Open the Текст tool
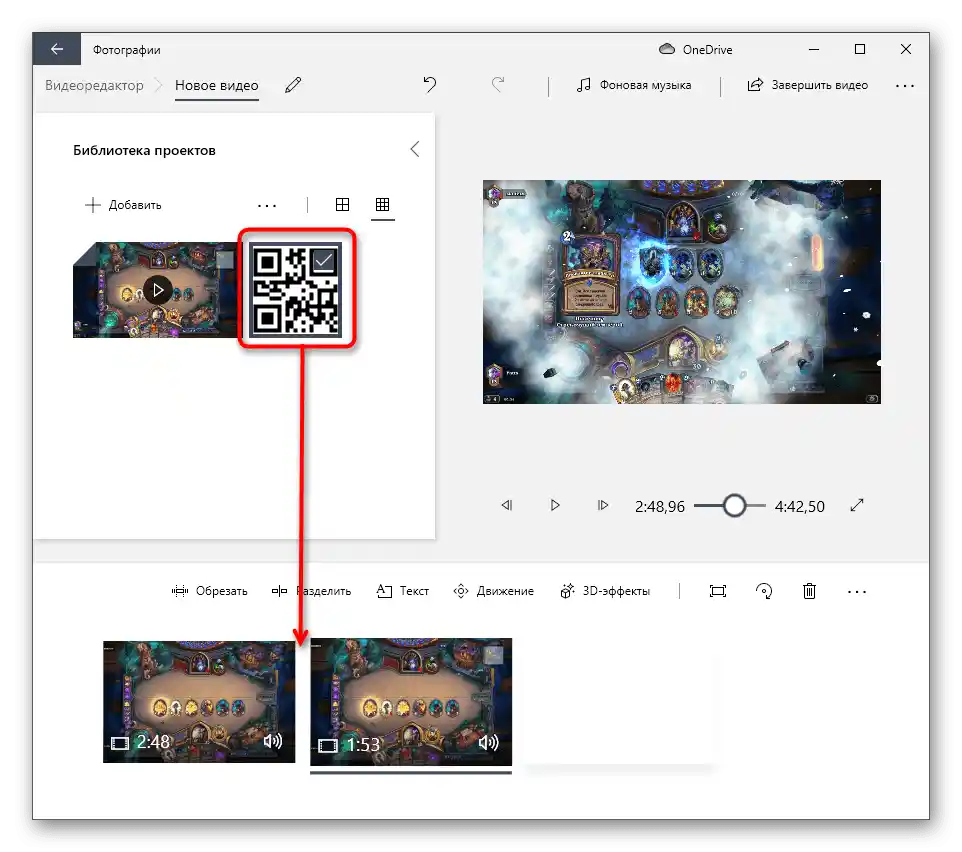Screen dimensions: 962x852 pos(402,591)
